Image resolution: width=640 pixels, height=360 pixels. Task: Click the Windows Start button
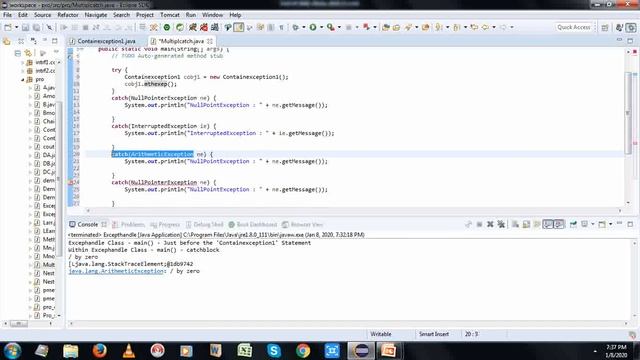(12, 351)
